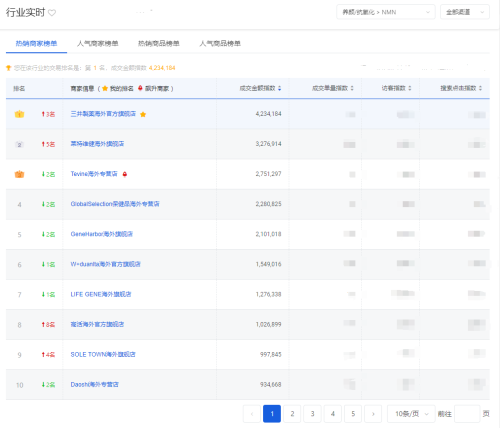Viewport: 500px width, 428px height.
Task: Sort by 搜索点击指数 column arrows
Action: tap(480, 88)
